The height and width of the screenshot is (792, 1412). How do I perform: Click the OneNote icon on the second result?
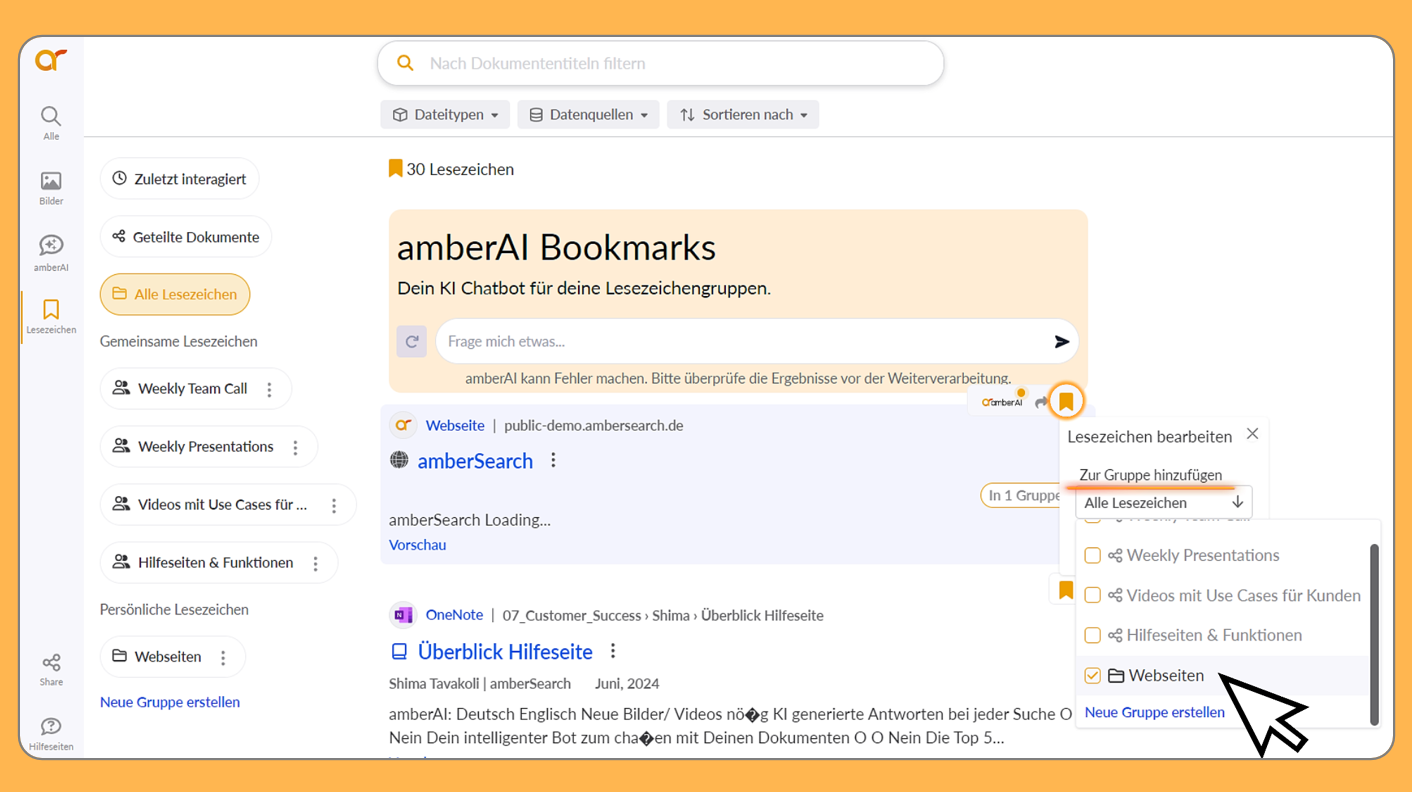[x=403, y=614]
